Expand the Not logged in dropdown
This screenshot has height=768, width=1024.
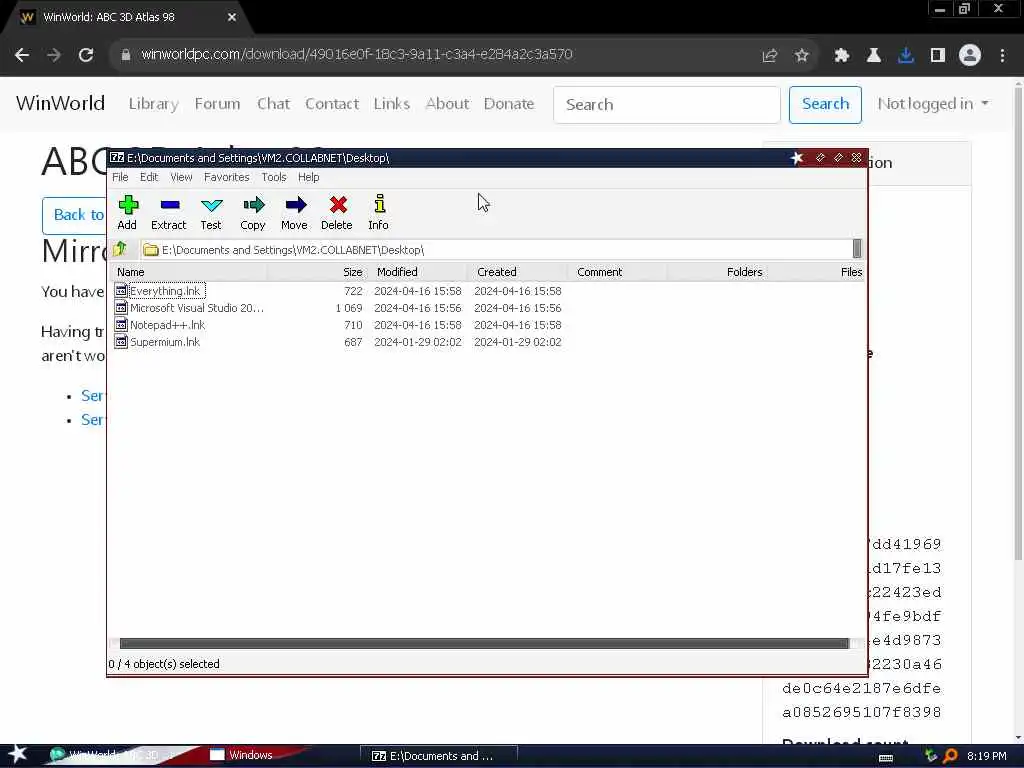coord(932,104)
